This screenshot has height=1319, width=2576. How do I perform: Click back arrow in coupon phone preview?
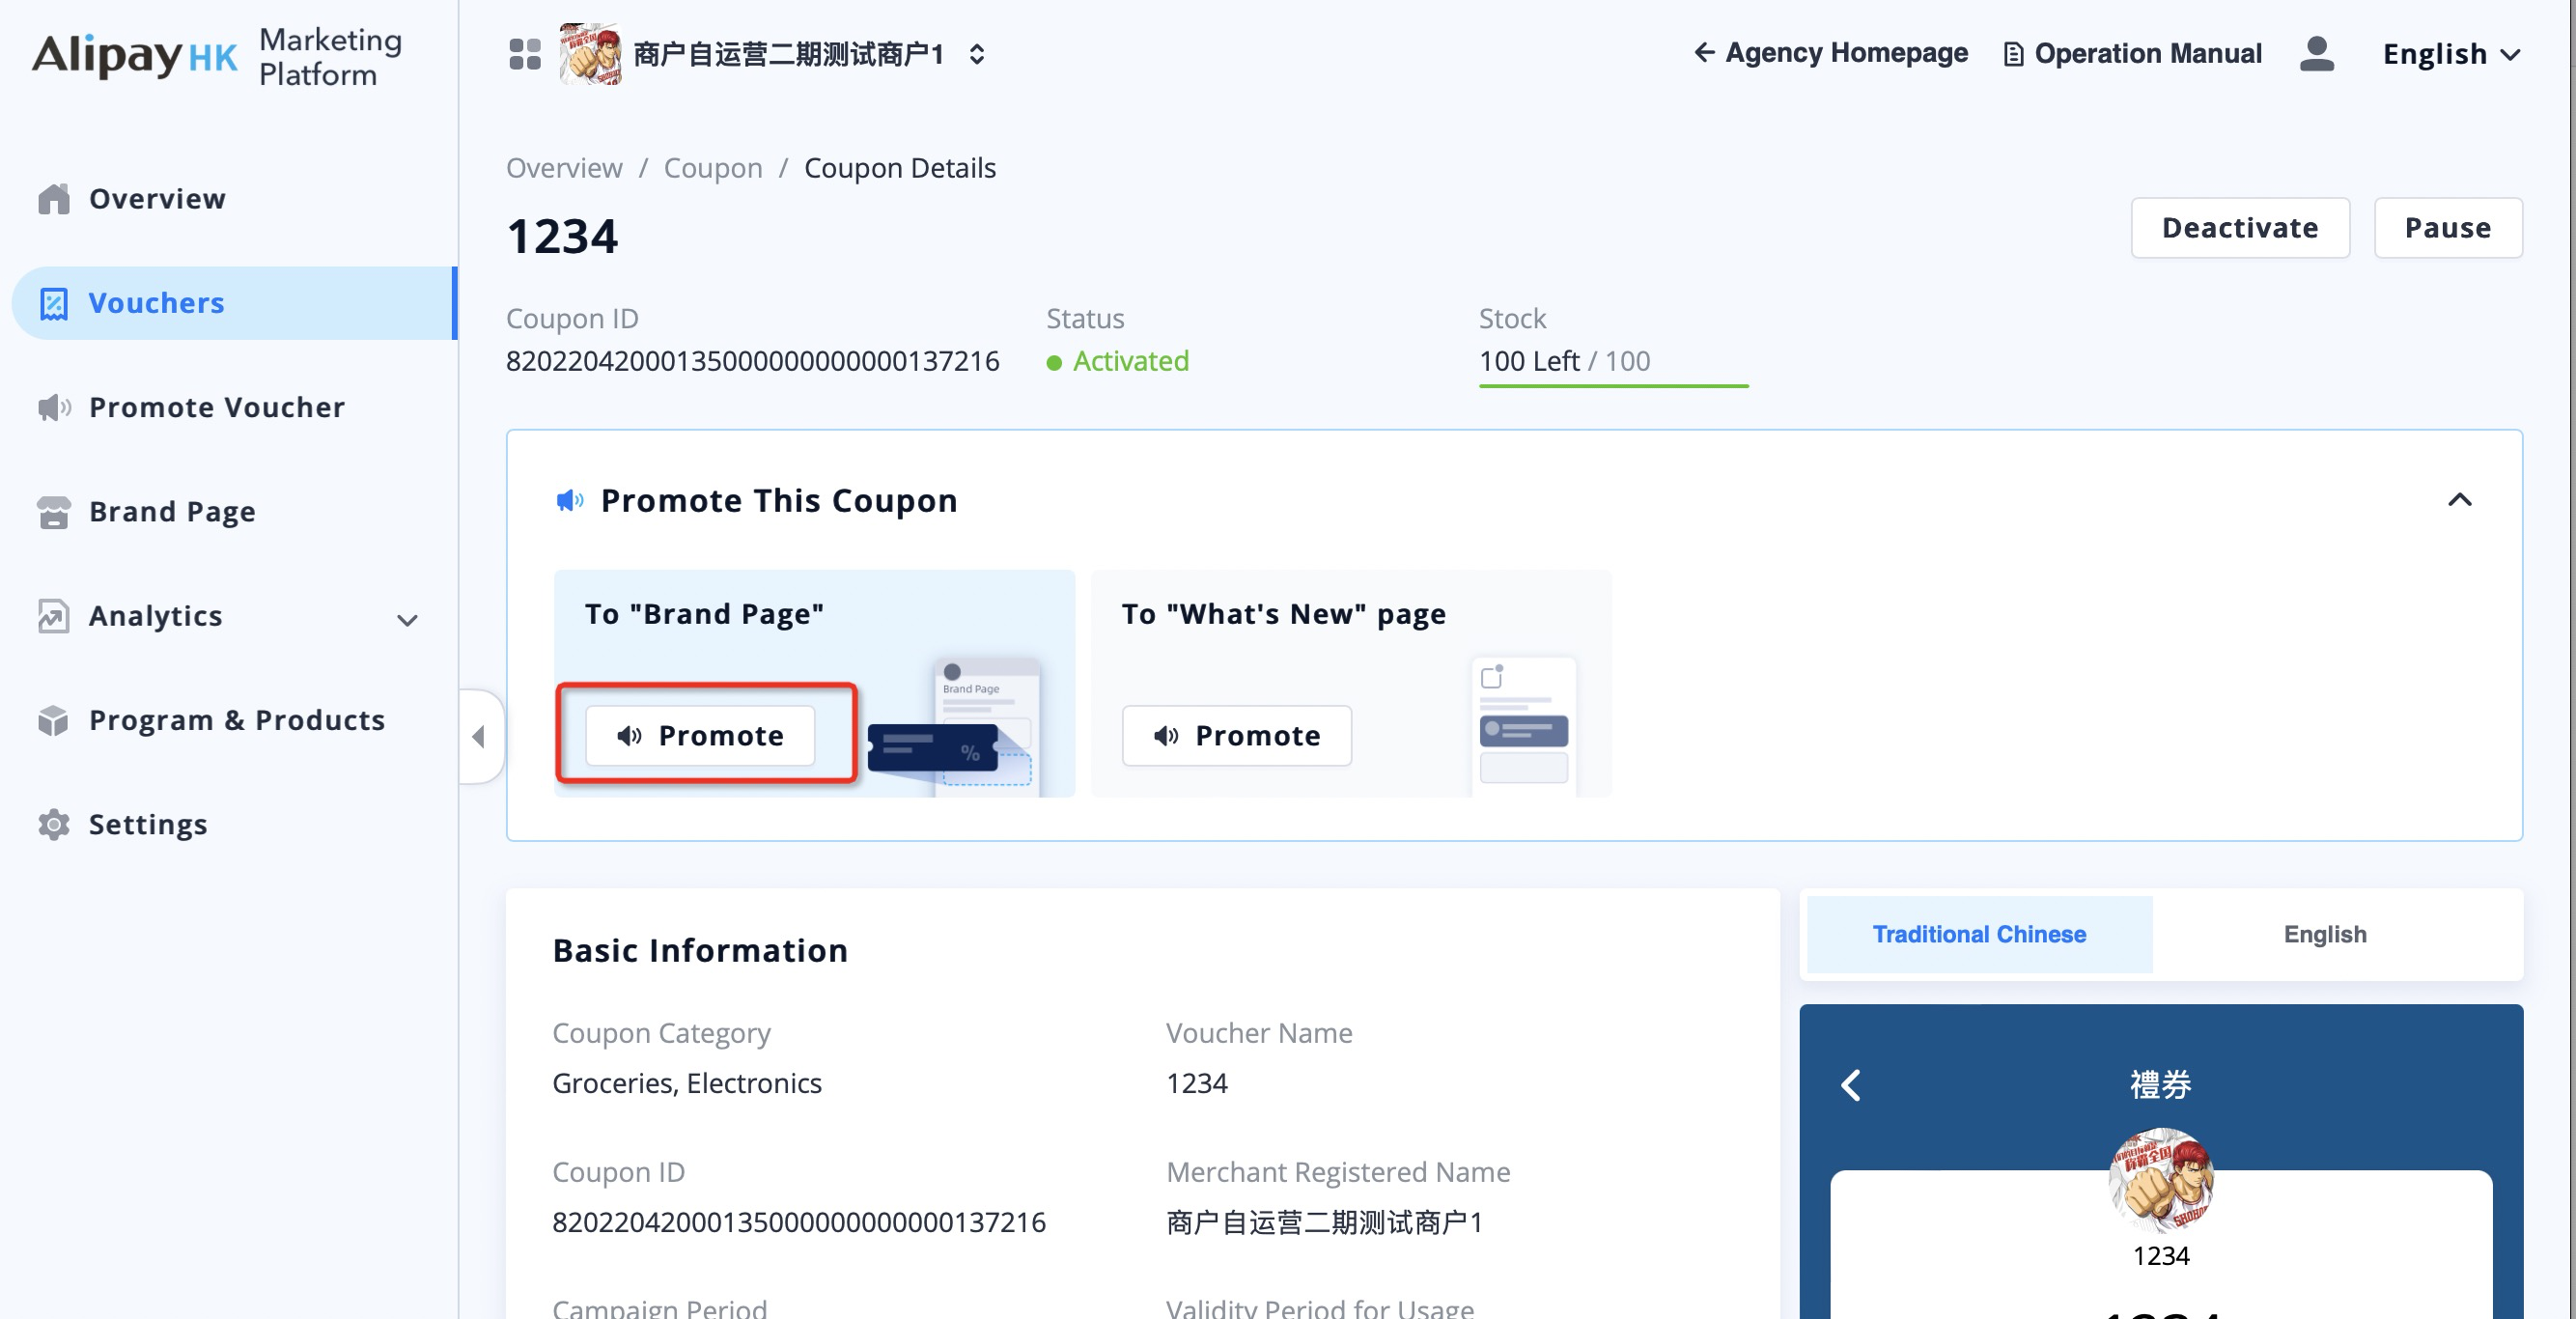1851,1085
